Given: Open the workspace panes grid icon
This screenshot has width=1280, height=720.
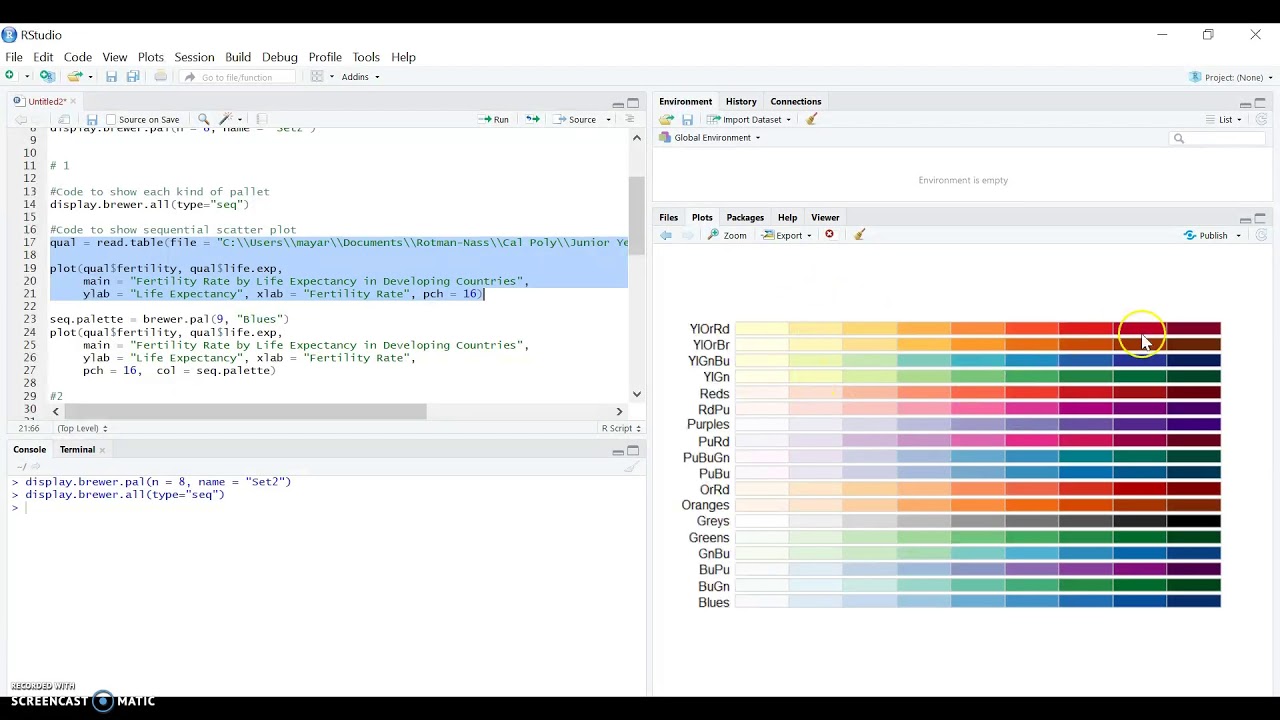Looking at the screenshot, I should point(317,77).
